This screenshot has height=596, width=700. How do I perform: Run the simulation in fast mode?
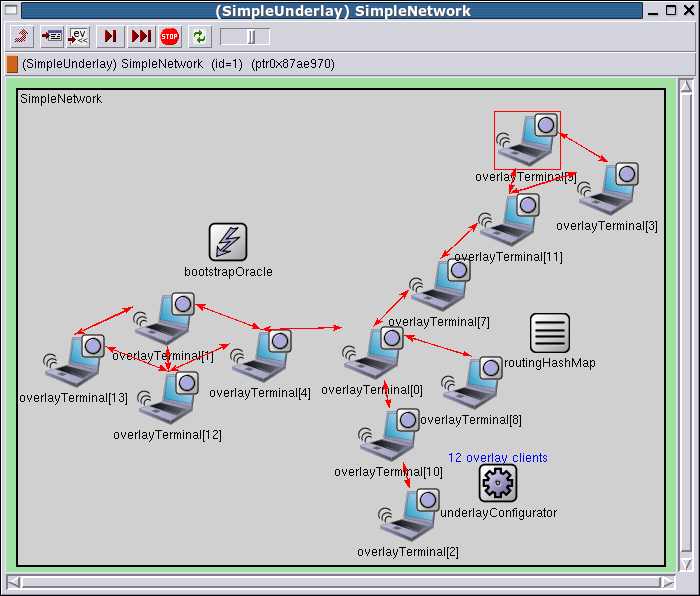(x=142, y=36)
